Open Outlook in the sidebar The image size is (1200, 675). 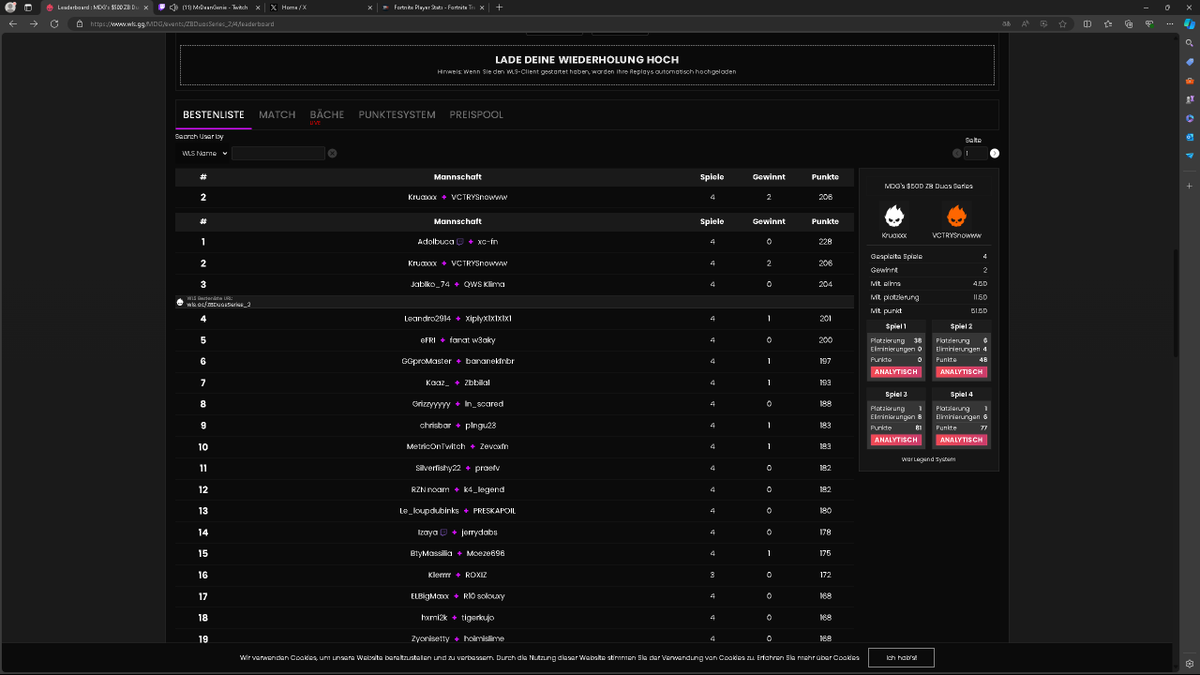click(x=1189, y=137)
